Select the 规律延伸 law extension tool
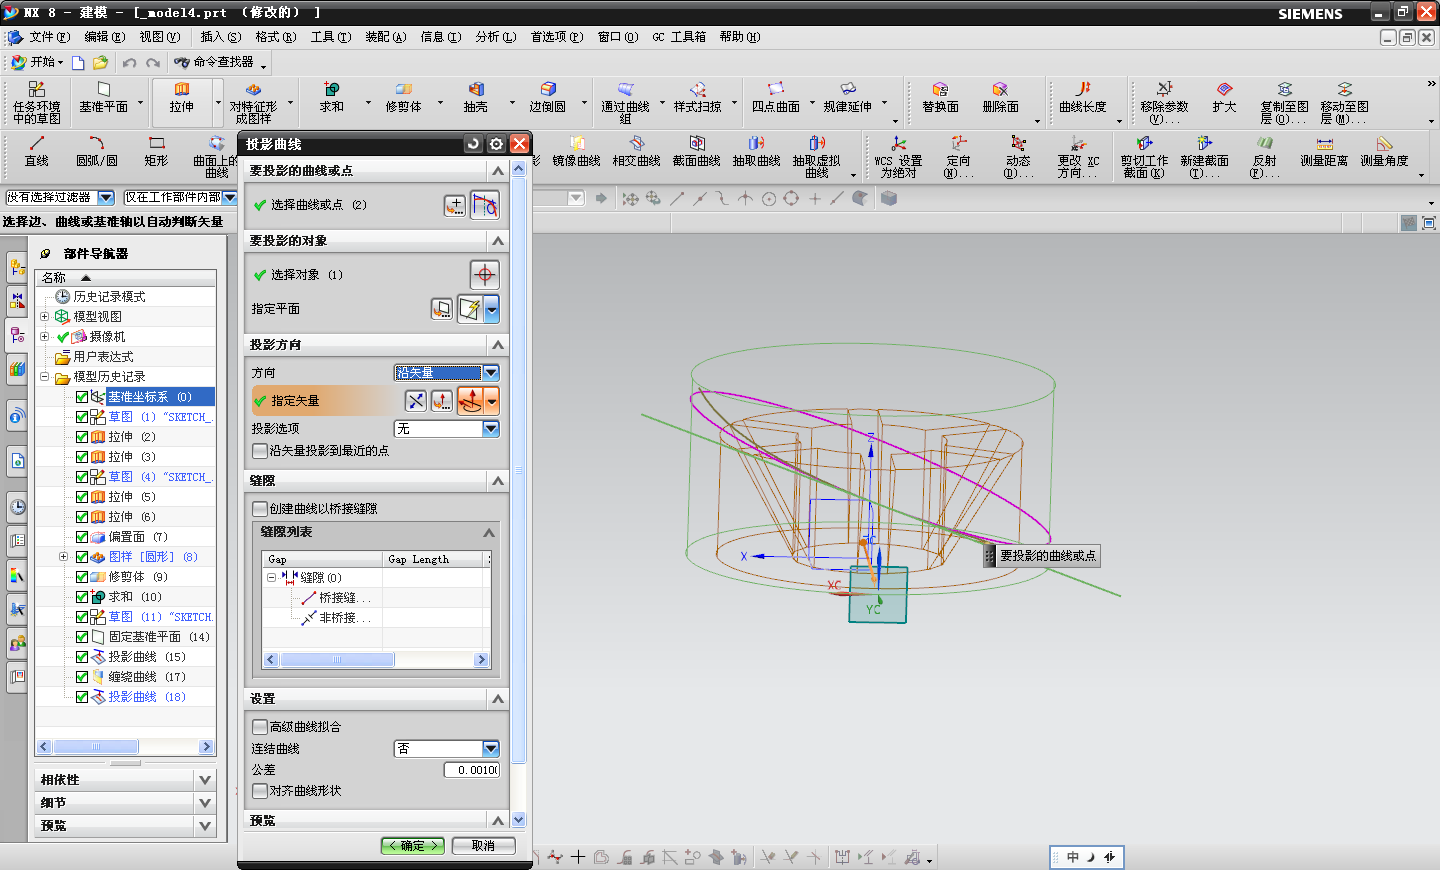1440x870 pixels. 847,98
